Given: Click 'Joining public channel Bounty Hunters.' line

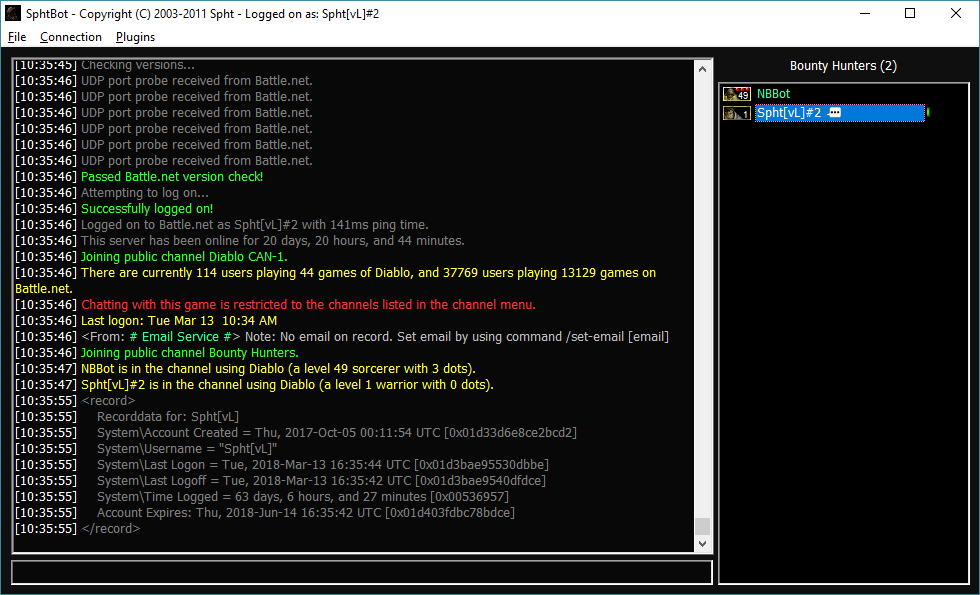Looking at the screenshot, I should [x=190, y=353].
